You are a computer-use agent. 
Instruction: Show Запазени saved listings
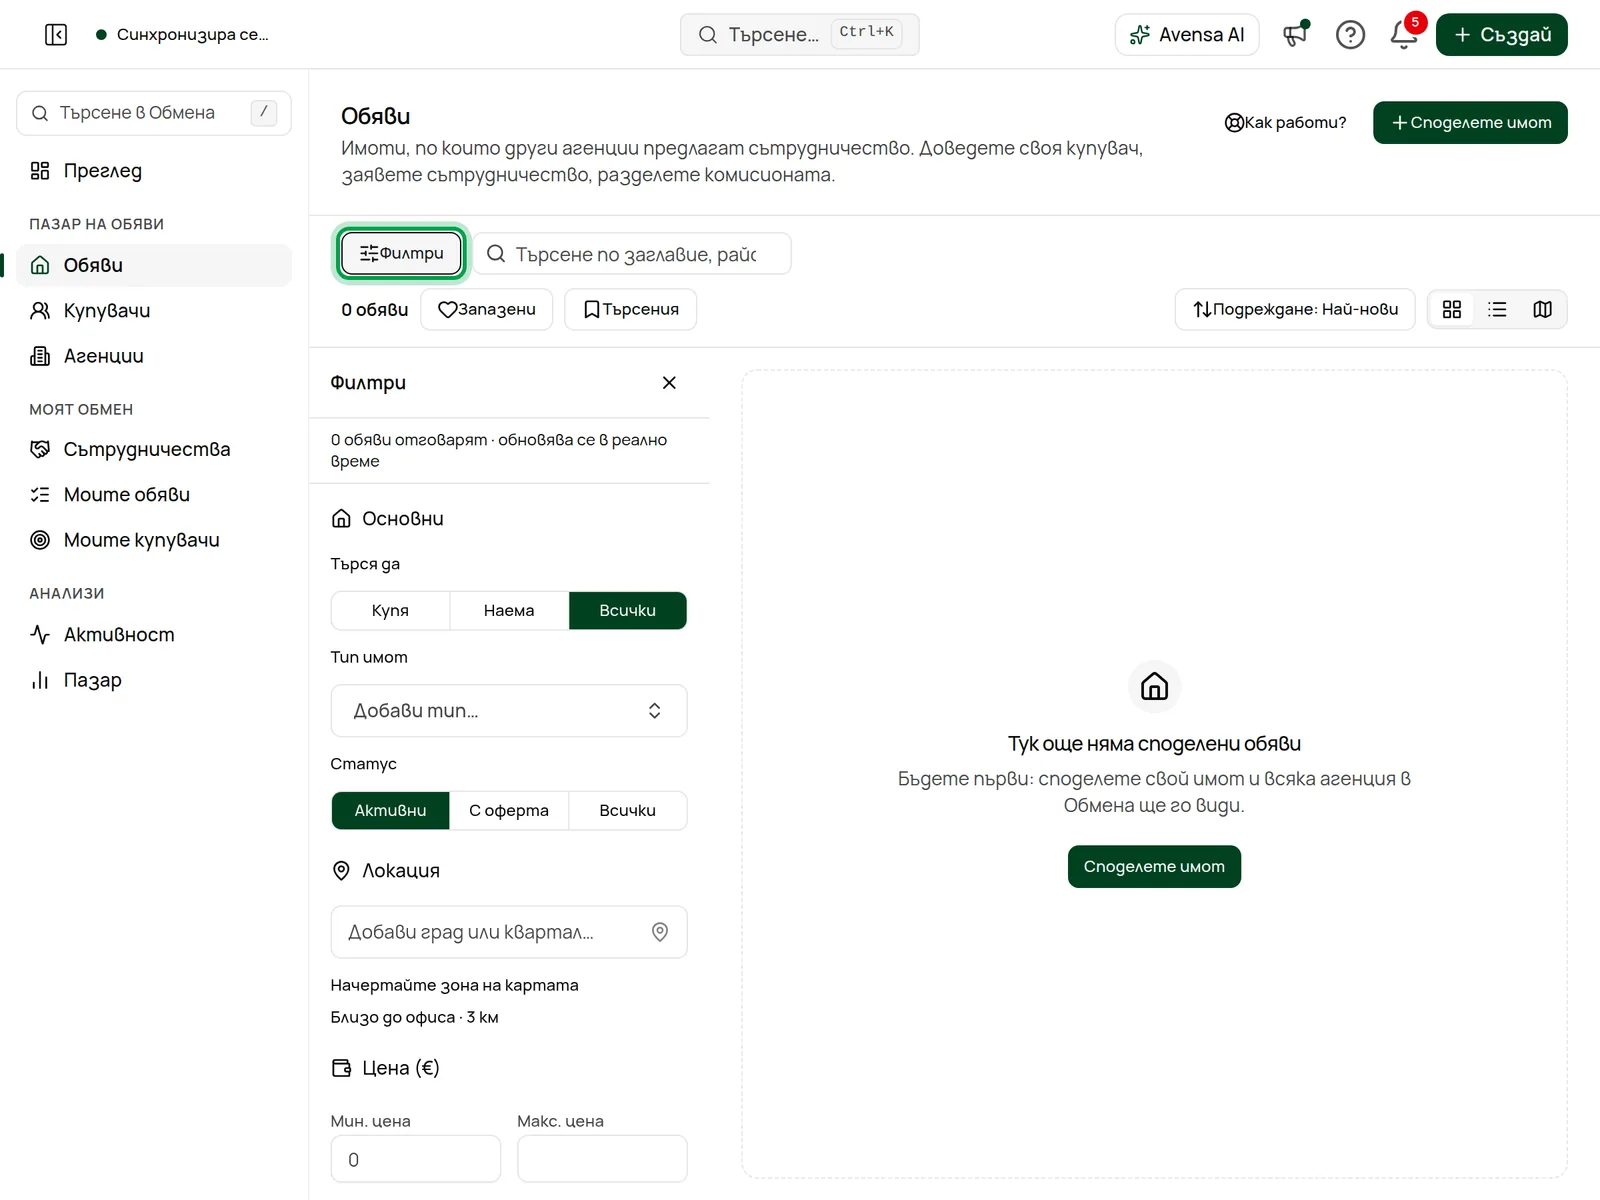tap(487, 310)
